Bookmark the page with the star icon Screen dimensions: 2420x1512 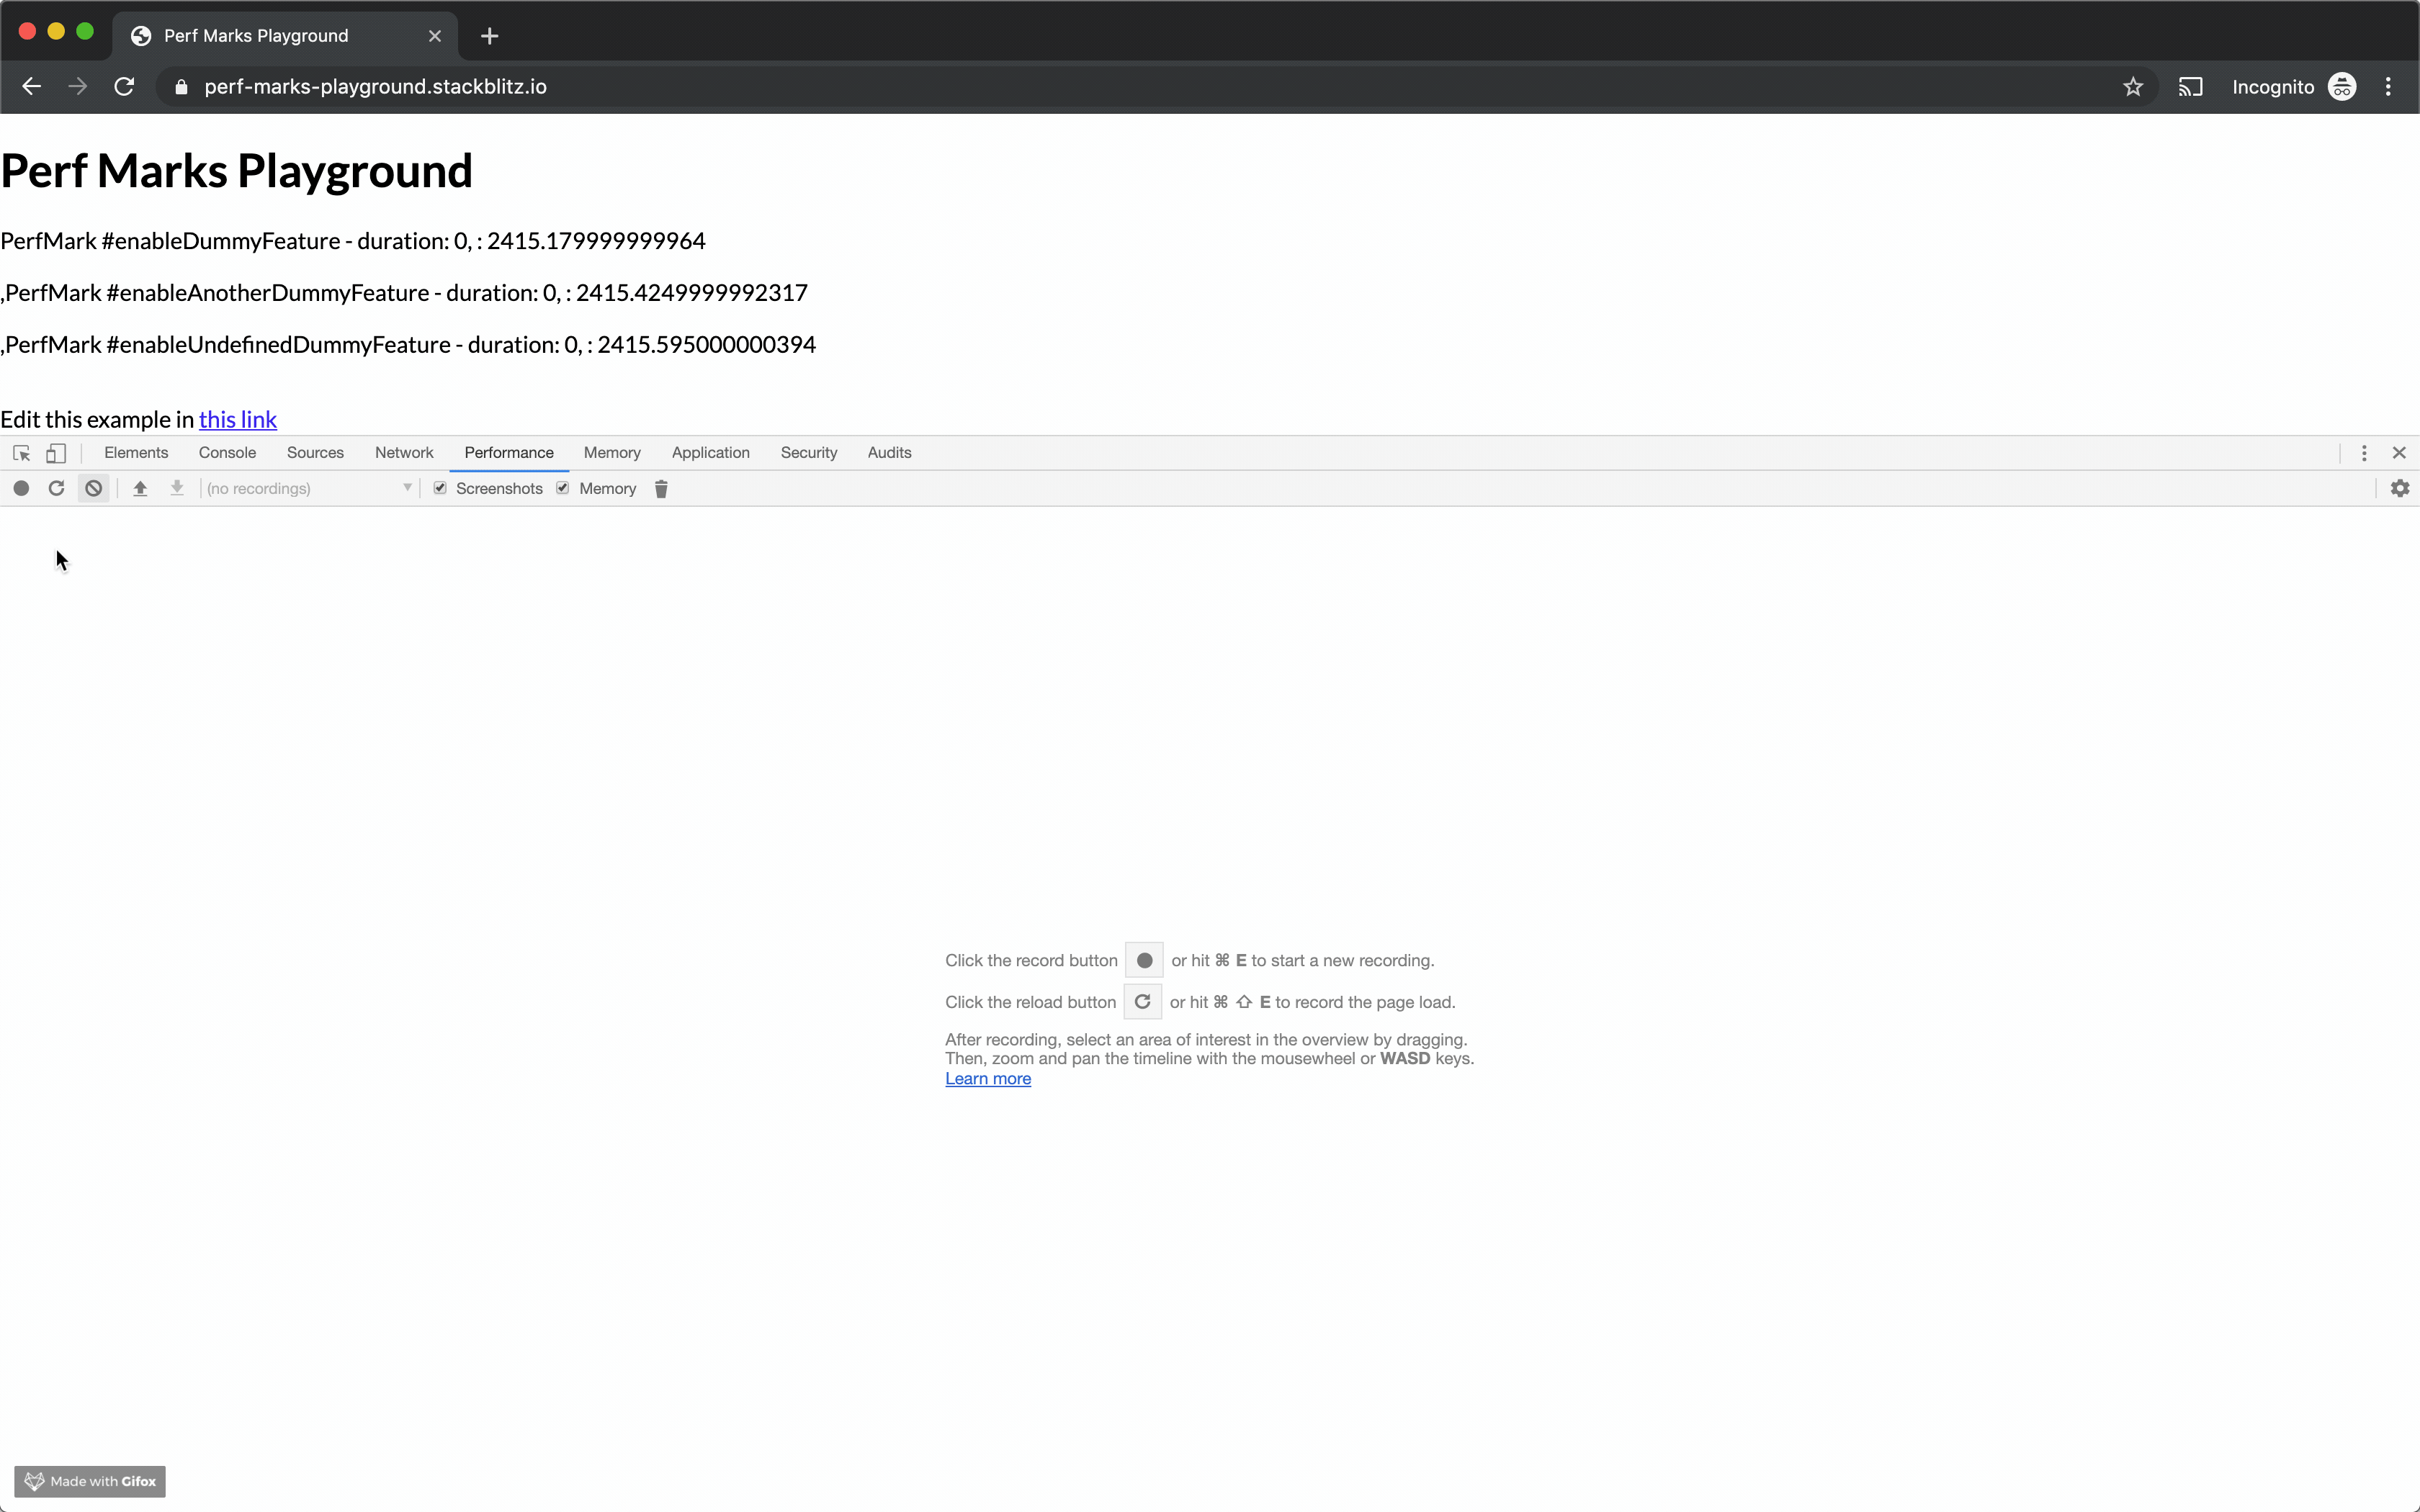click(x=2133, y=87)
